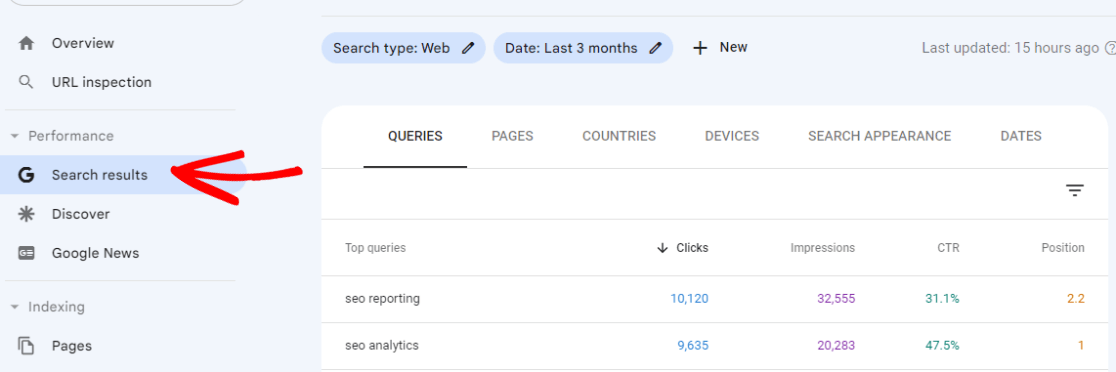Viewport: 1116px width, 372px height.
Task: Sort by Impressions column header
Action: pos(822,248)
